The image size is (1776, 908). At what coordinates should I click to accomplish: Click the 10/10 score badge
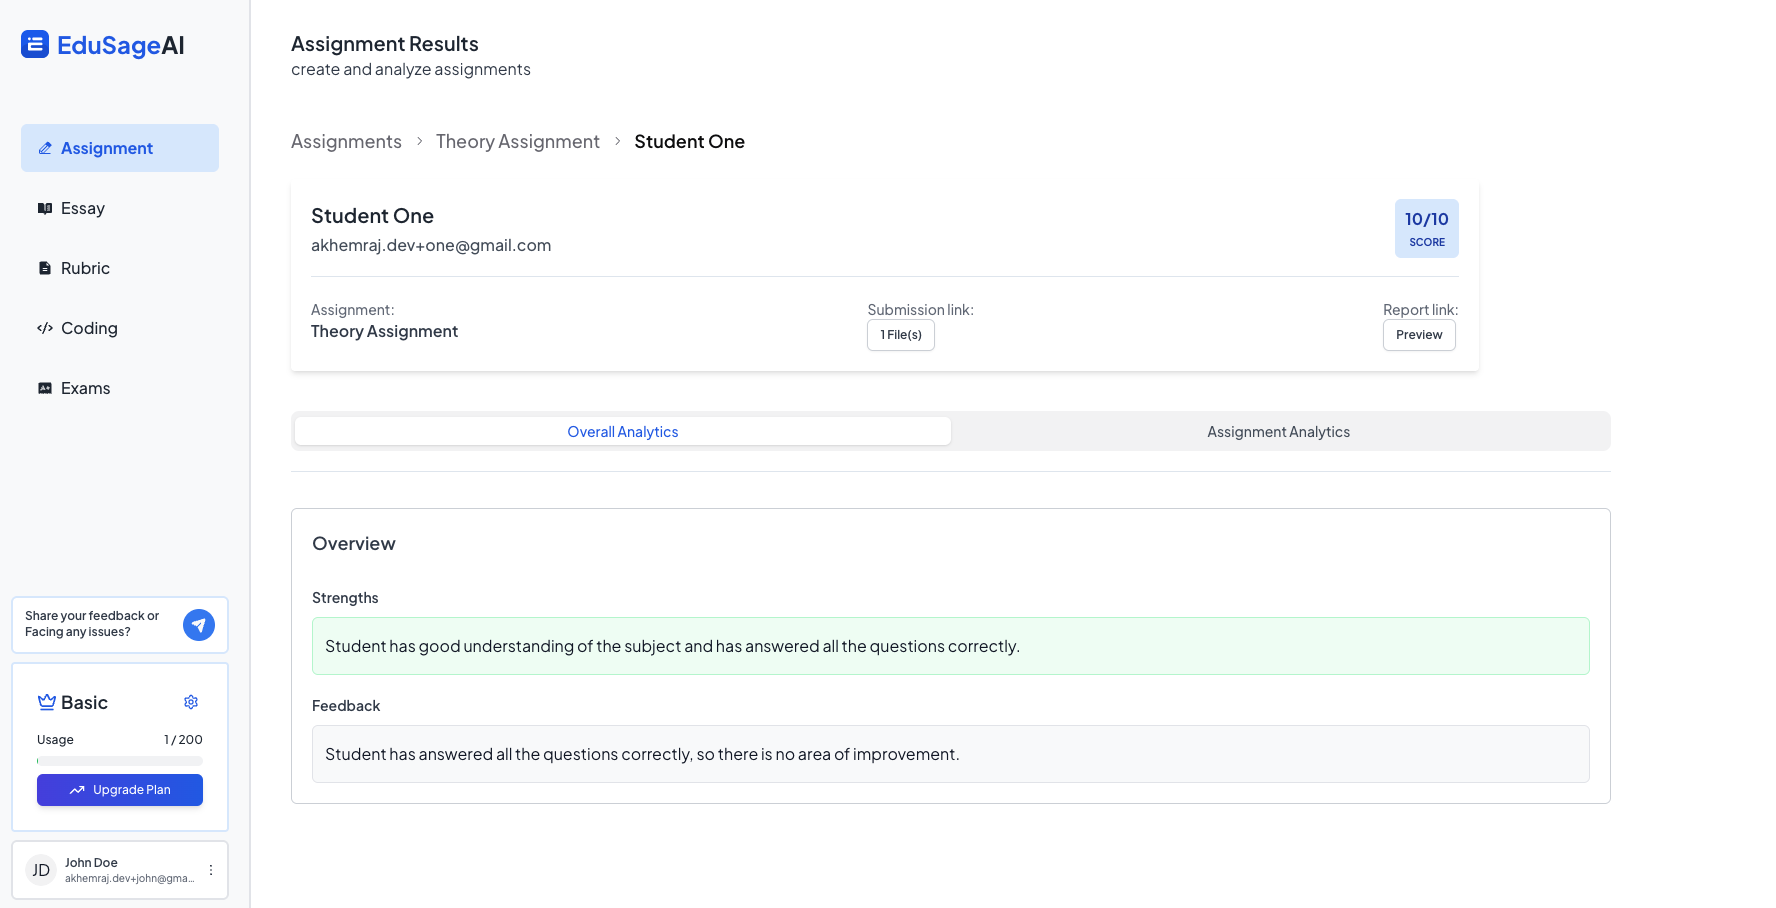point(1426,228)
